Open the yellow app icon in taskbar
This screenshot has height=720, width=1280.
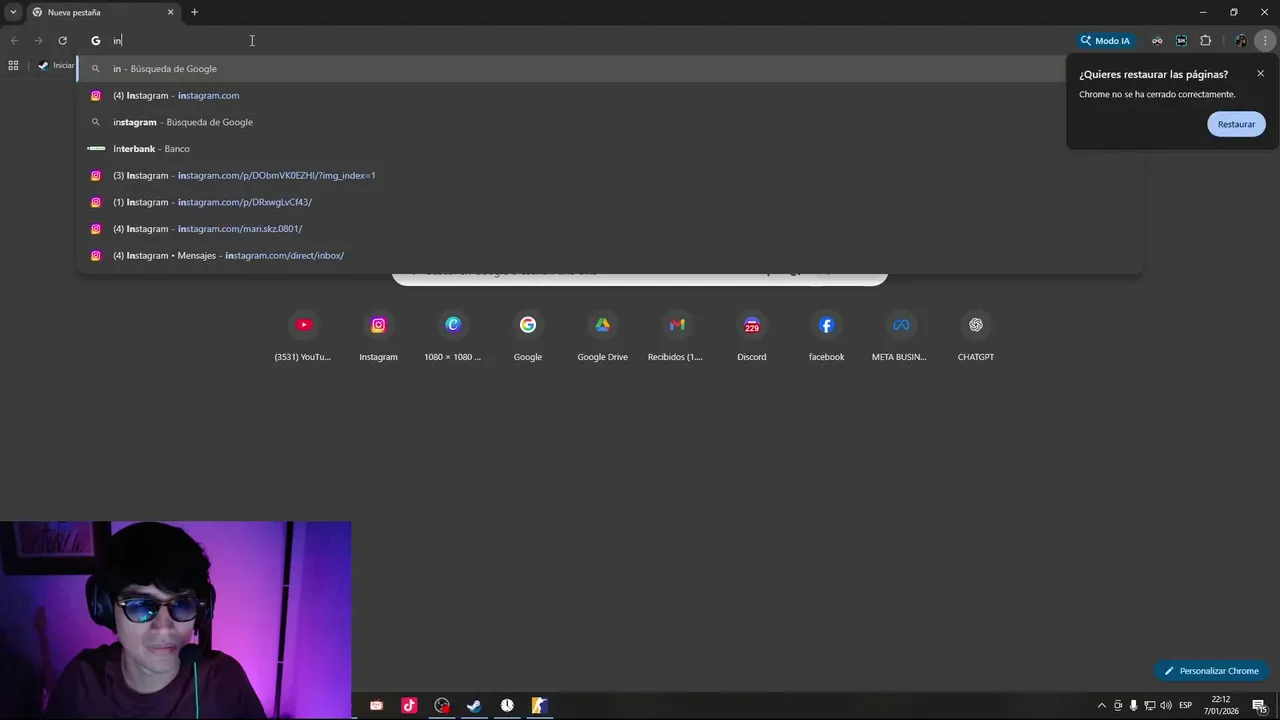point(539,706)
